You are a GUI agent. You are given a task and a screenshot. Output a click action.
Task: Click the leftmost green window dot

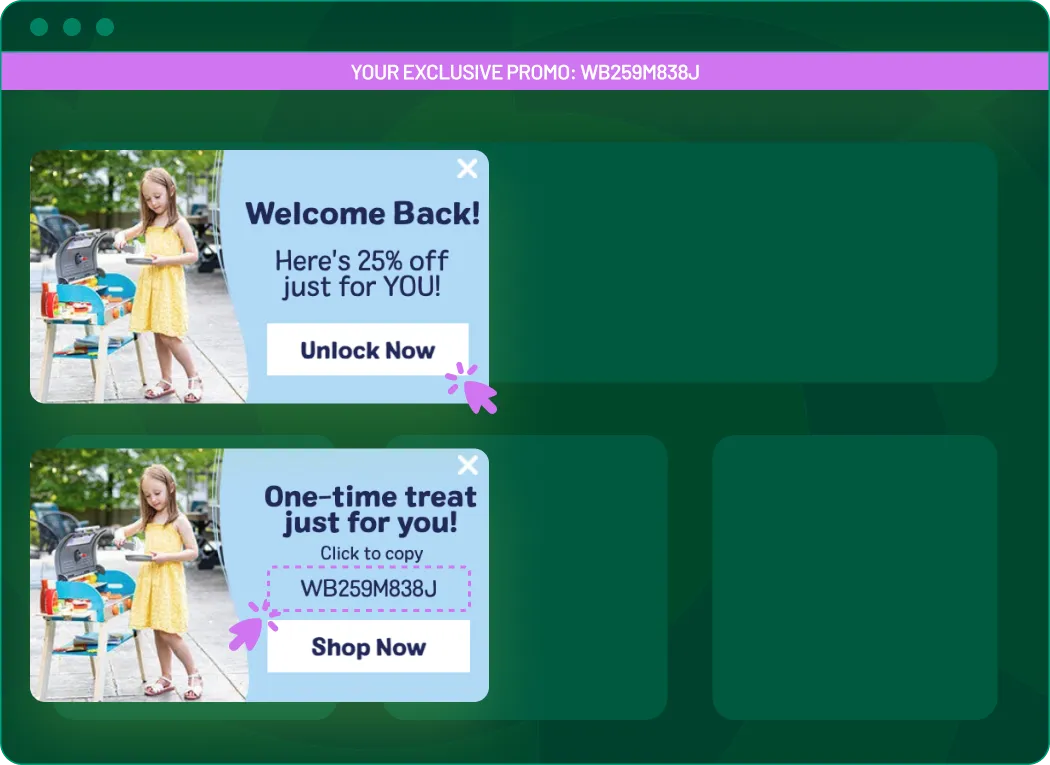[39, 27]
